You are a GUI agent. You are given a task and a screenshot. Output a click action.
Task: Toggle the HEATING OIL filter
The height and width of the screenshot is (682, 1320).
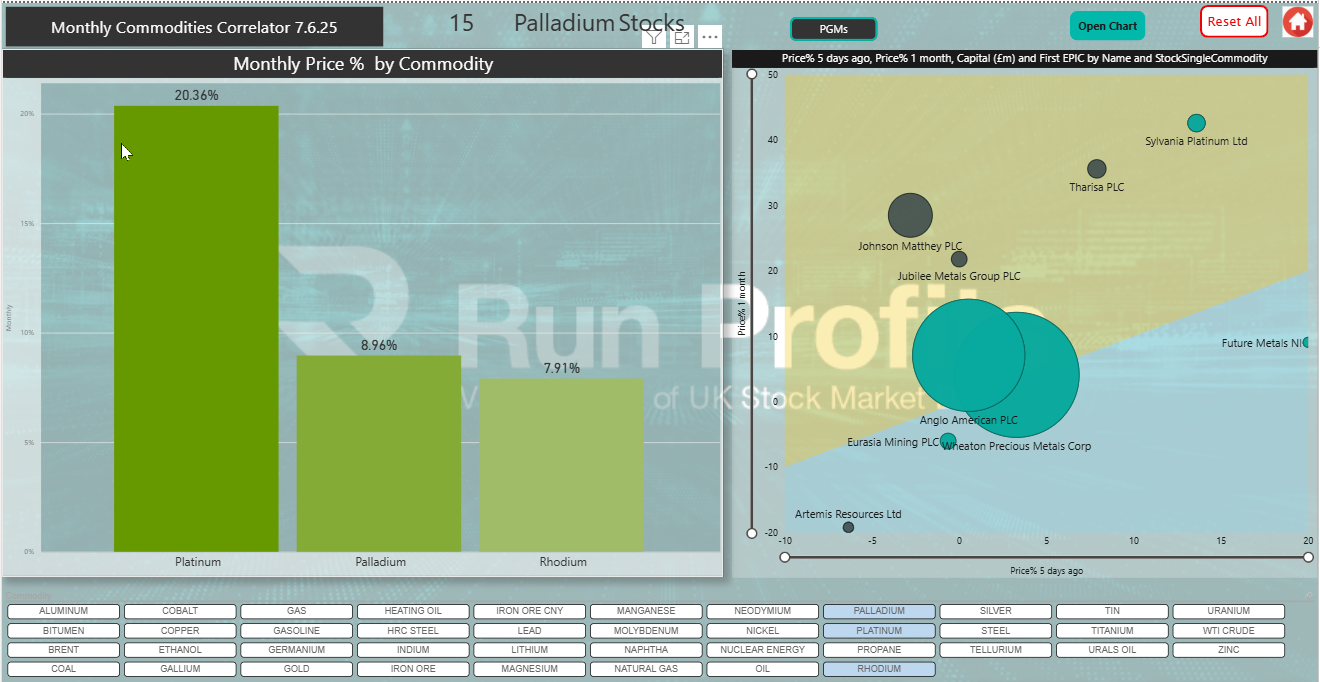coord(413,611)
